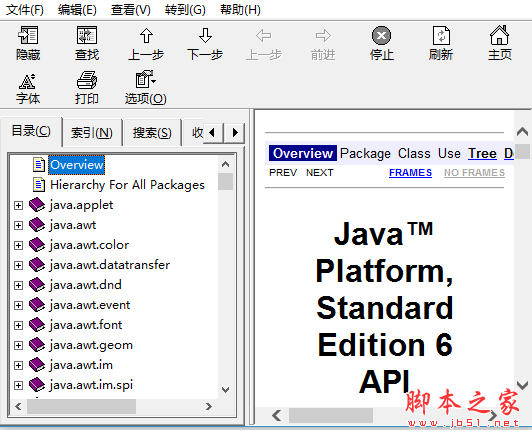Expand the java.applet tree node
The width and height of the screenshot is (532, 434).
pyautogui.click(x=18, y=205)
